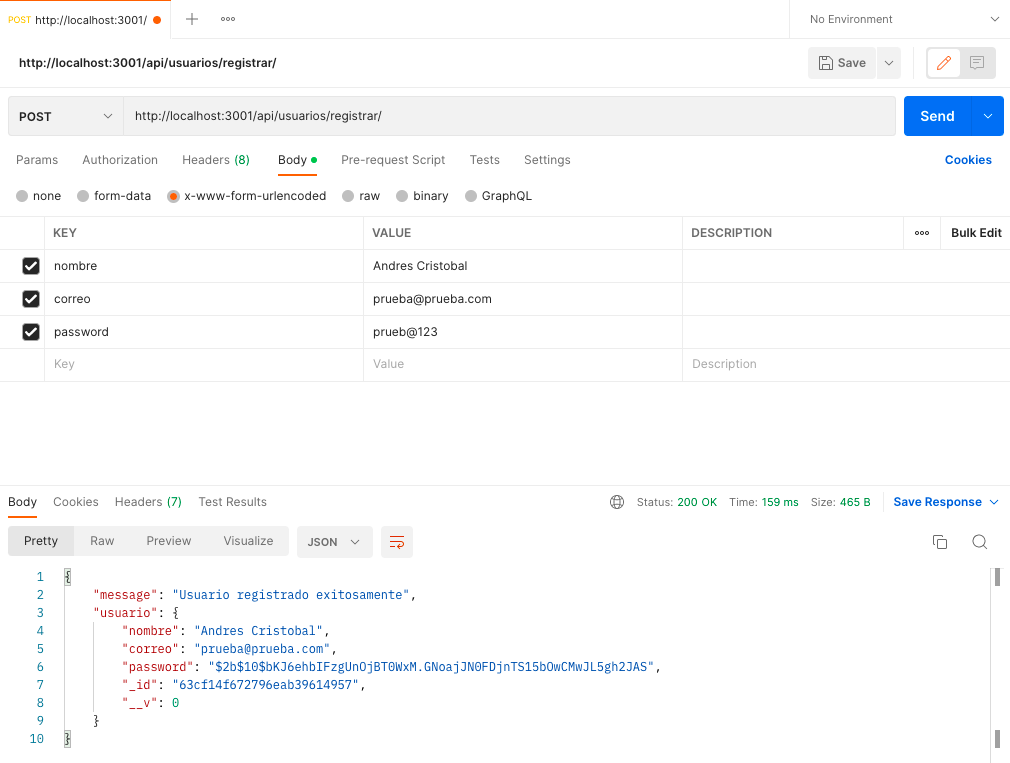Uncheck the correo parameter checkbox
The height and width of the screenshot is (763, 1010).
click(31, 299)
